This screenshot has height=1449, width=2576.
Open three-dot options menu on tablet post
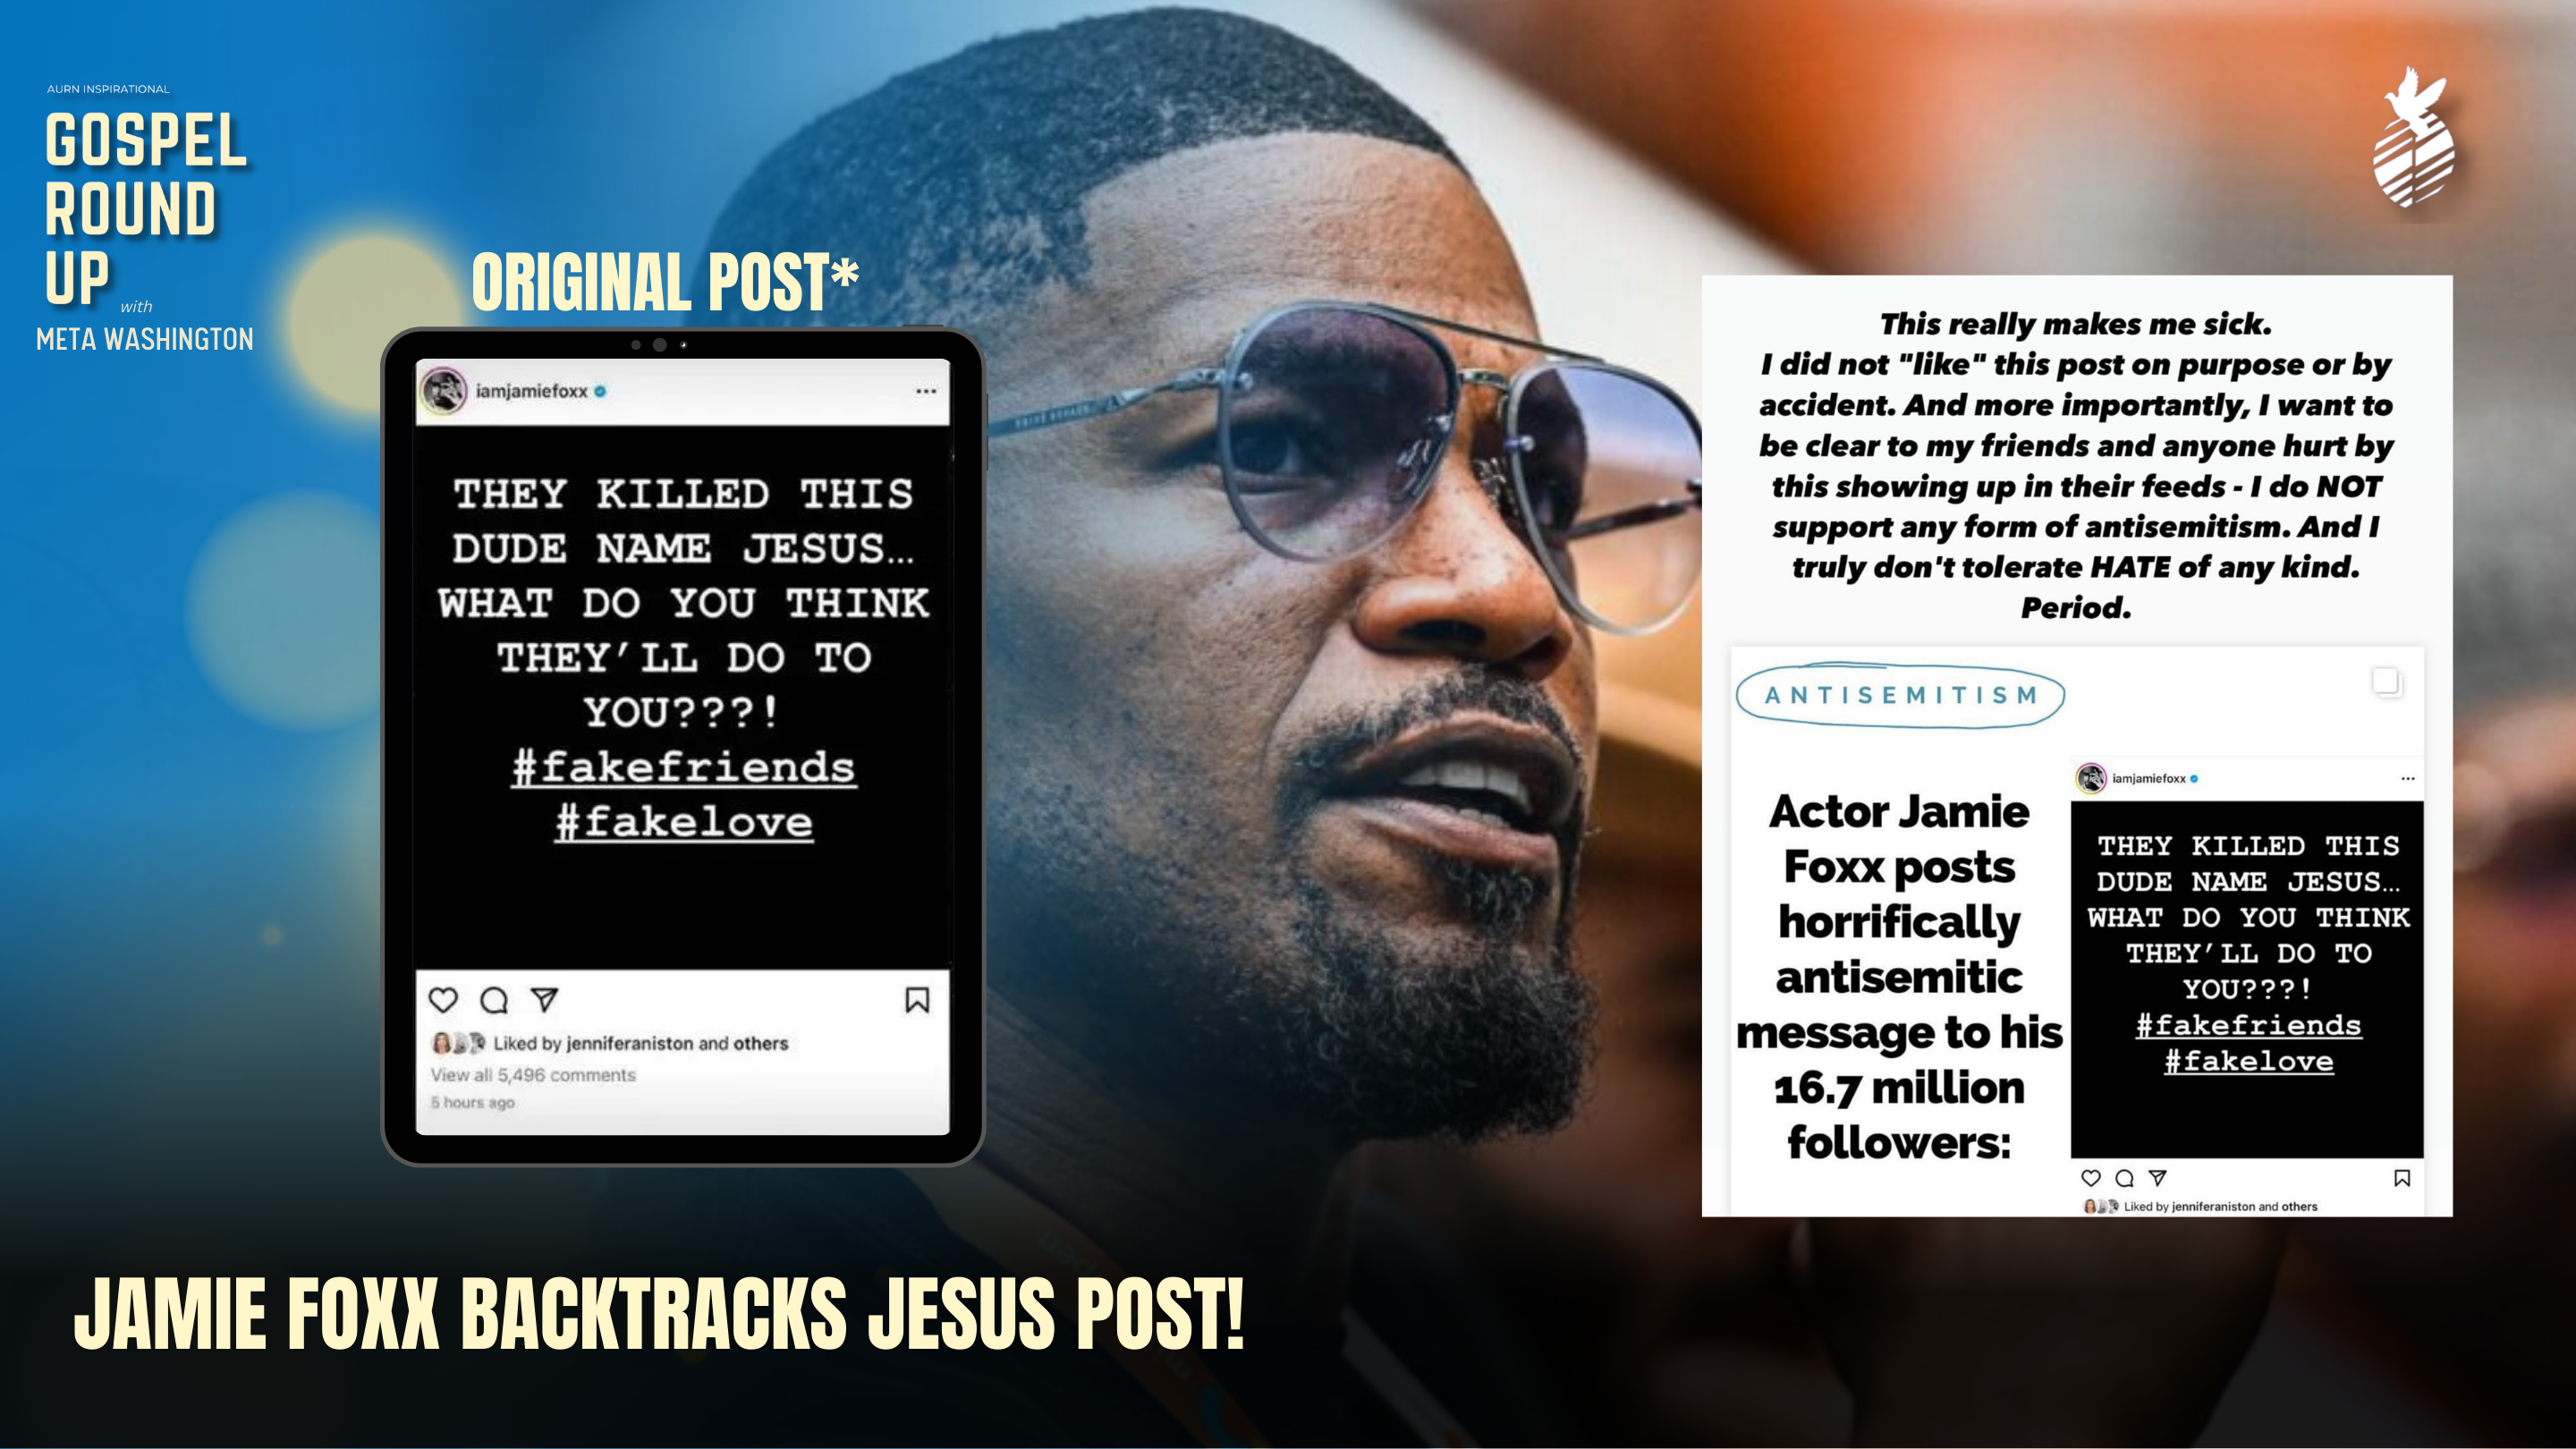[926, 391]
